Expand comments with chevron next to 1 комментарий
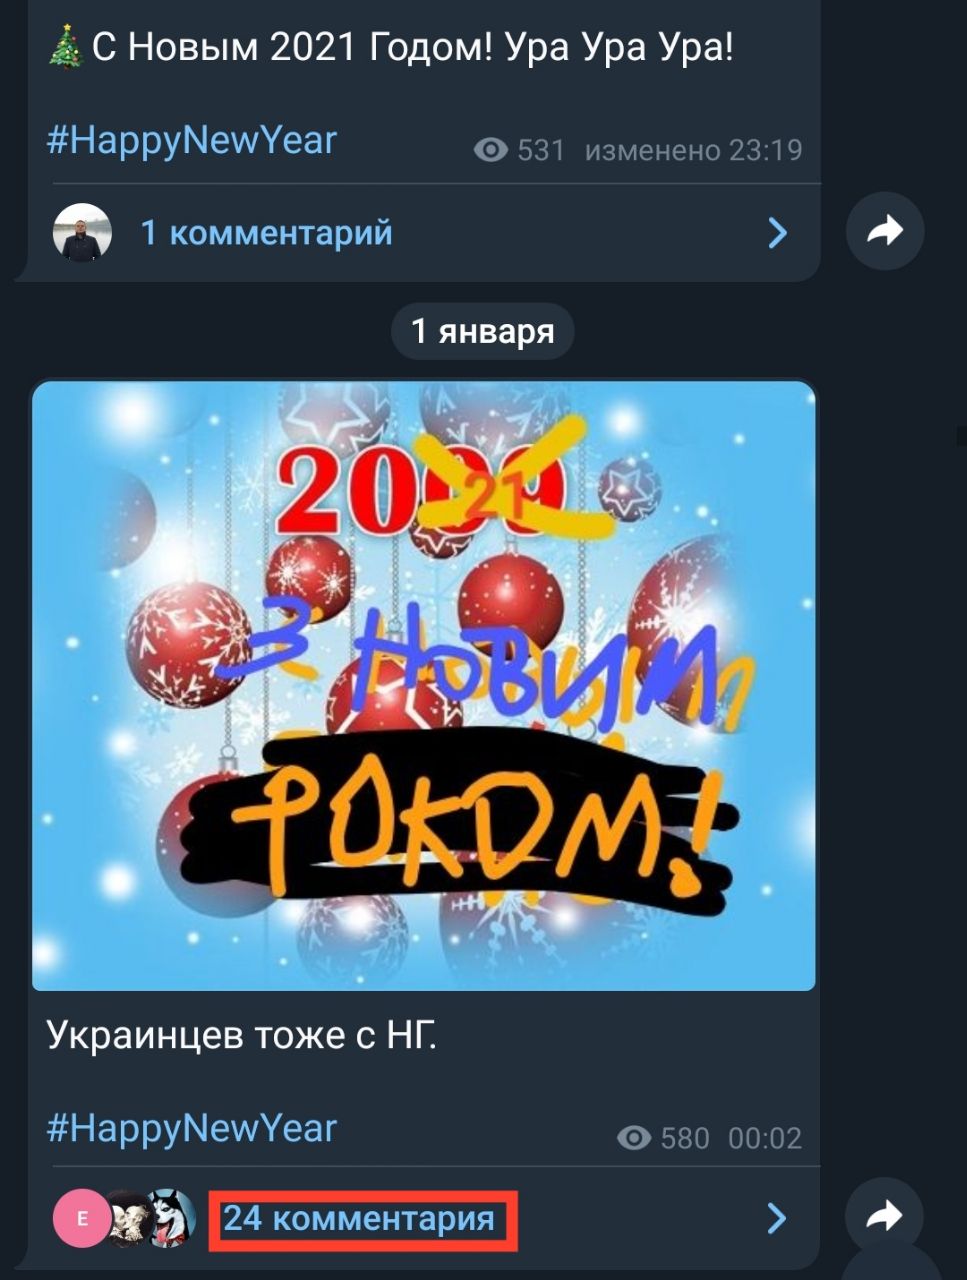Screen dimensions: 967x1280 777,233
